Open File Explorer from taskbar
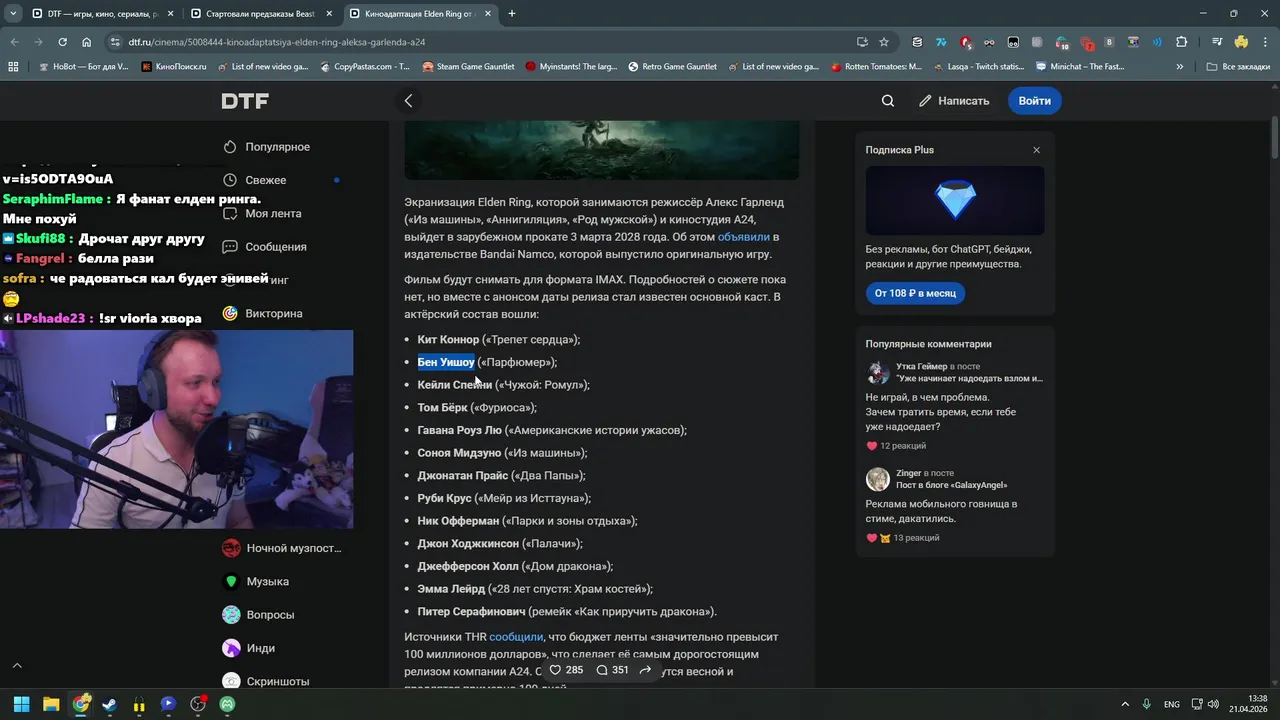This screenshot has height=720, width=1280. tap(51, 704)
